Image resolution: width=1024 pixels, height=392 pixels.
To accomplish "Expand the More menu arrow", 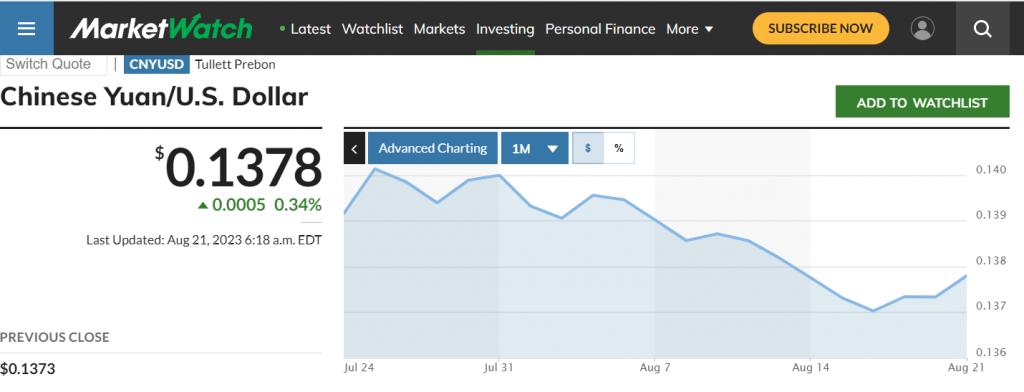I will 710,29.
